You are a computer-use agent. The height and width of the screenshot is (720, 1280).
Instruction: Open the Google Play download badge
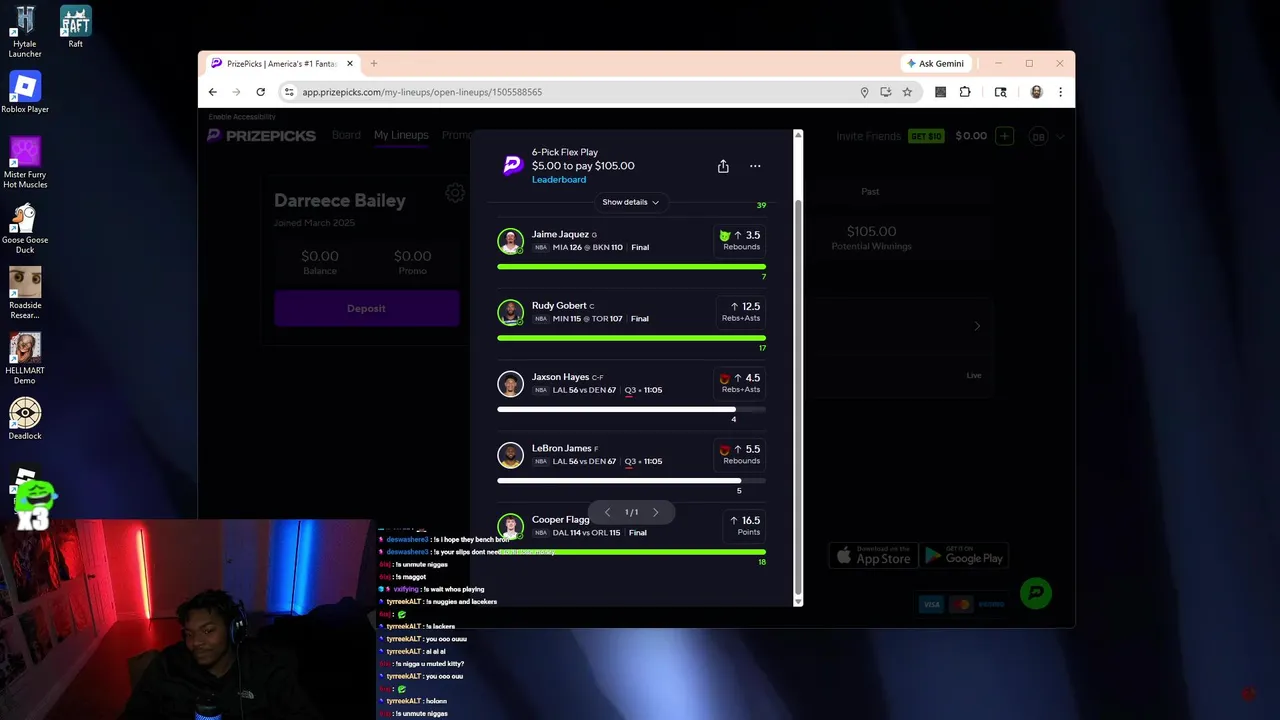click(963, 556)
